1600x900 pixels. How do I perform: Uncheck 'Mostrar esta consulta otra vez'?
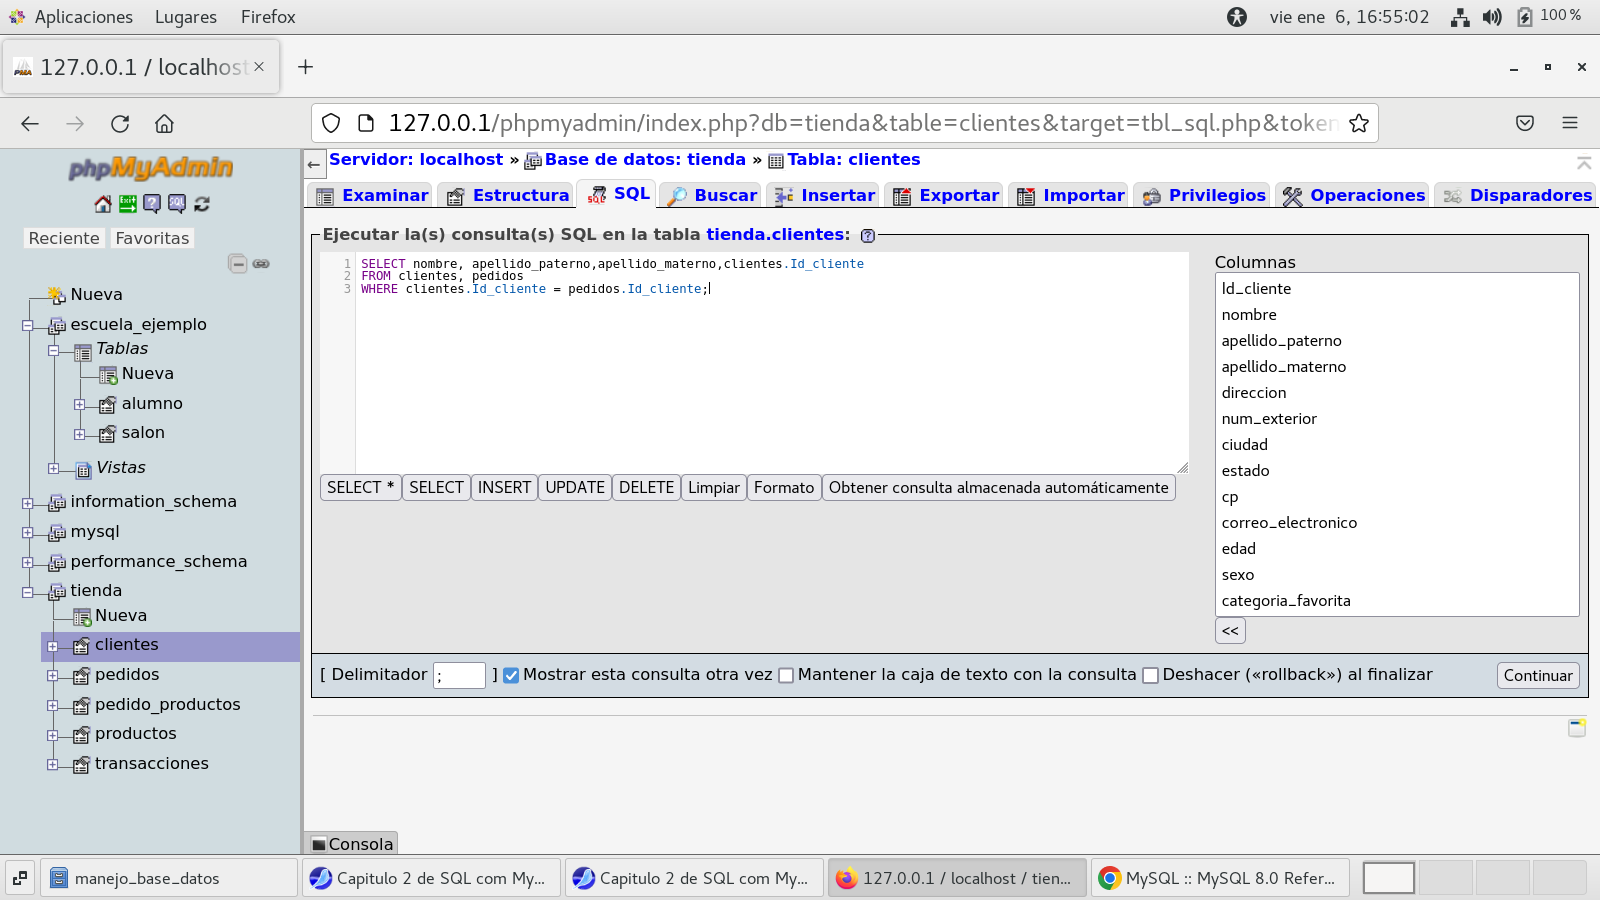point(511,675)
